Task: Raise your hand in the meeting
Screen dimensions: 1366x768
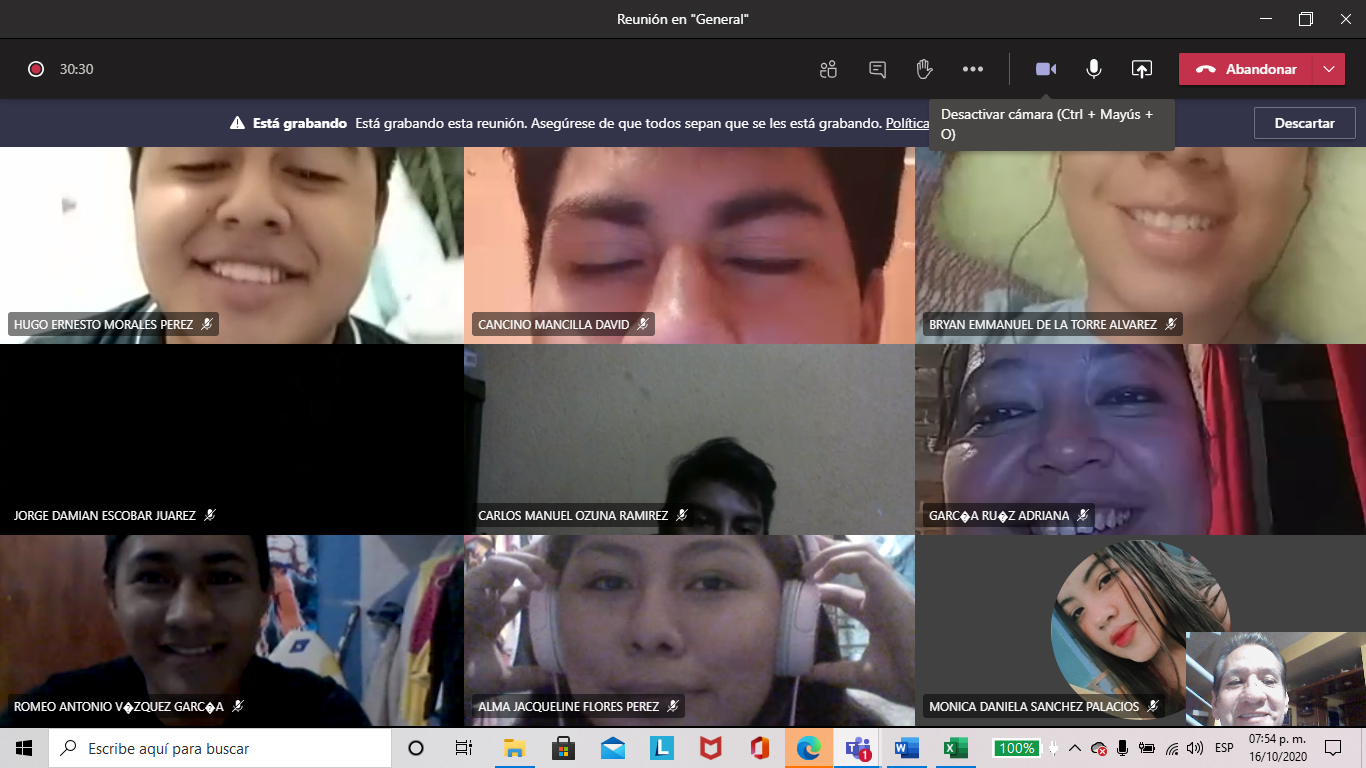Action: point(925,69)
